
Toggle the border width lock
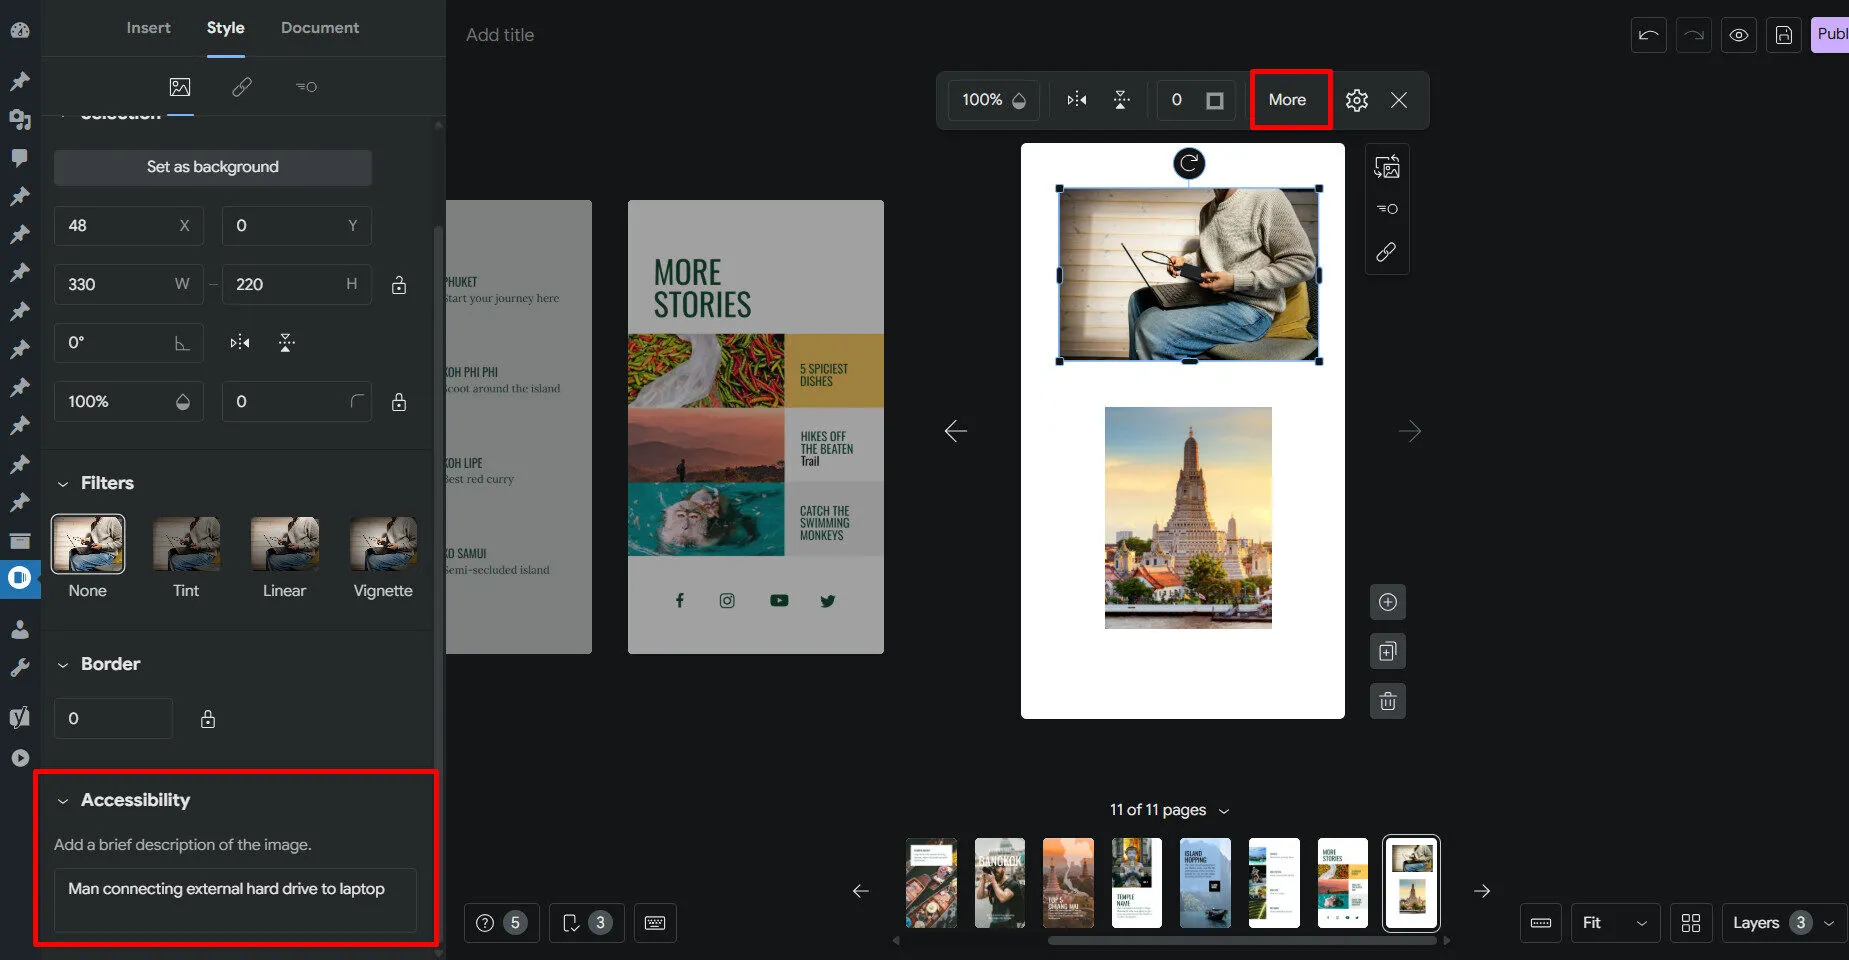(x=208, y=719)
